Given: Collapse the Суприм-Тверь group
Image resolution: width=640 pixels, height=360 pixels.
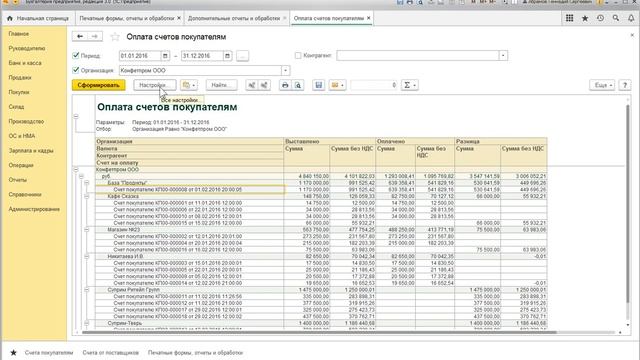Looking at the screenshot, I should pos(87,323).
